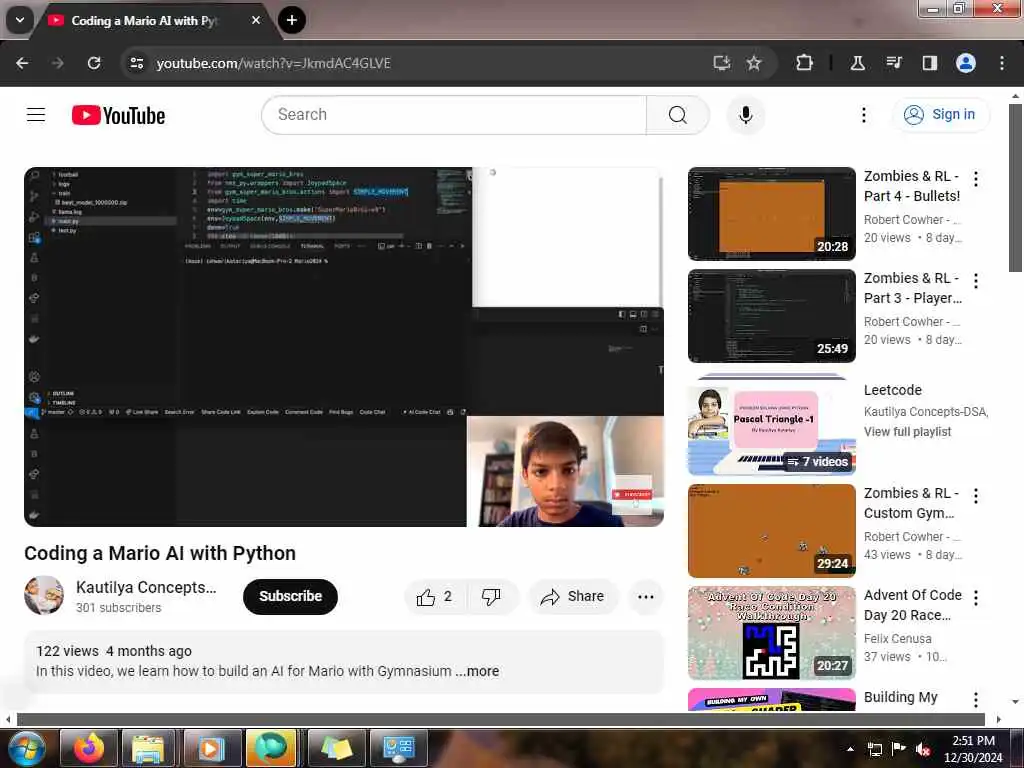Open Zombies & RL Part 4 Bullets title
The image size is (1024, 768).
912,186
